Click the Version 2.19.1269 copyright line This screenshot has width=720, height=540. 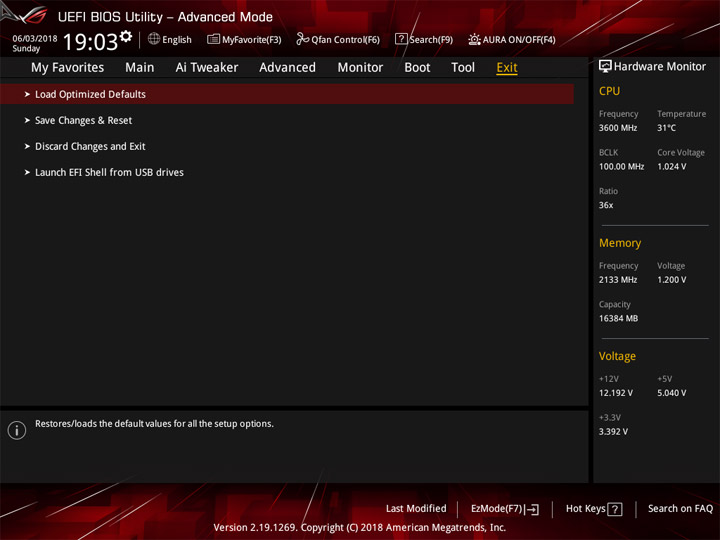360,528
